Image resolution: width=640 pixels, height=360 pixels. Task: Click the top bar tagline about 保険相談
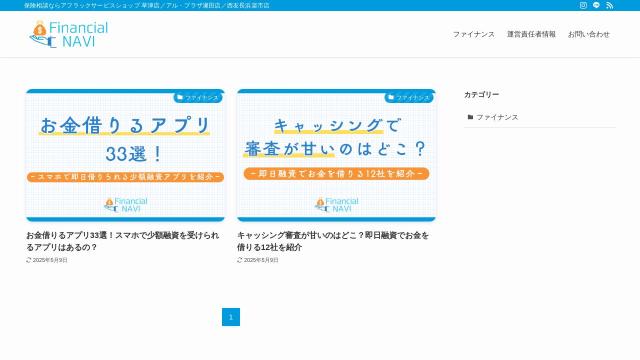(147, 5)
